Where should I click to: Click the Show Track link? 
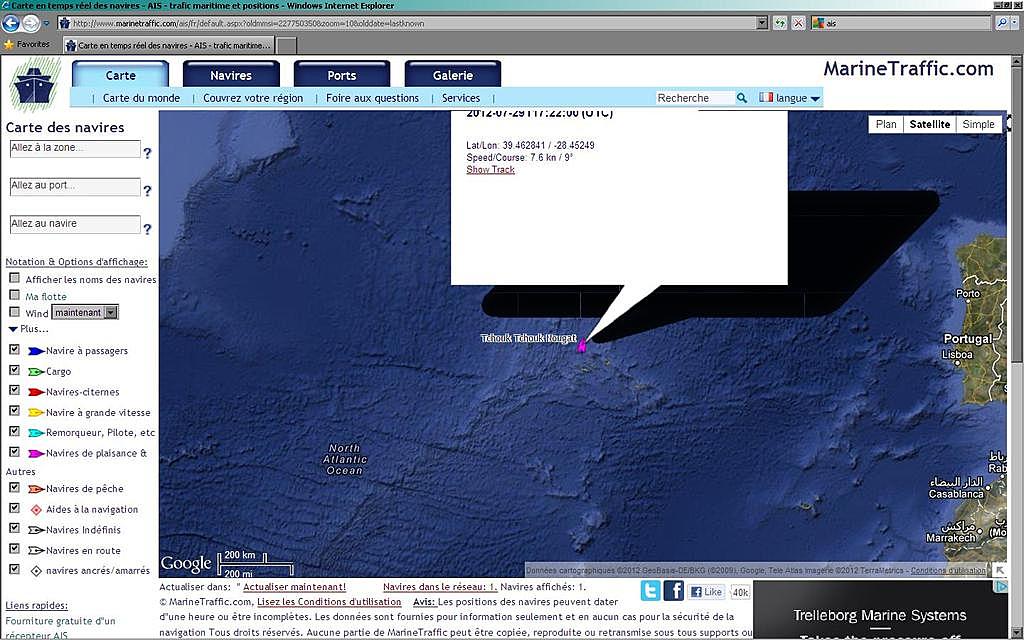pos(490,170)
